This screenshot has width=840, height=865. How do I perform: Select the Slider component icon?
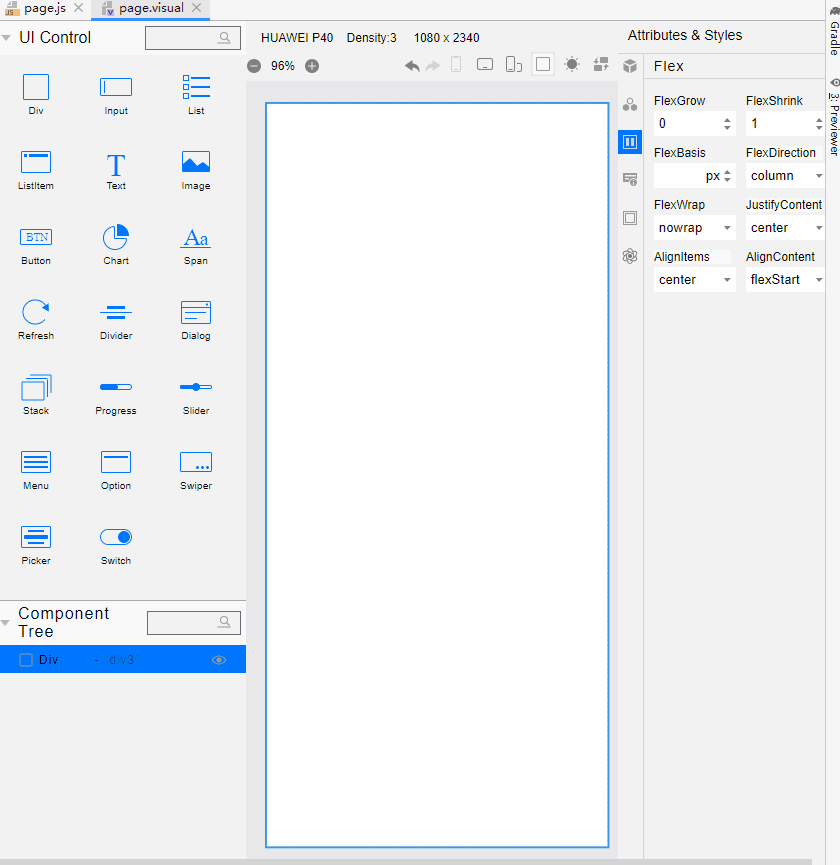click(x=196, y=387)
